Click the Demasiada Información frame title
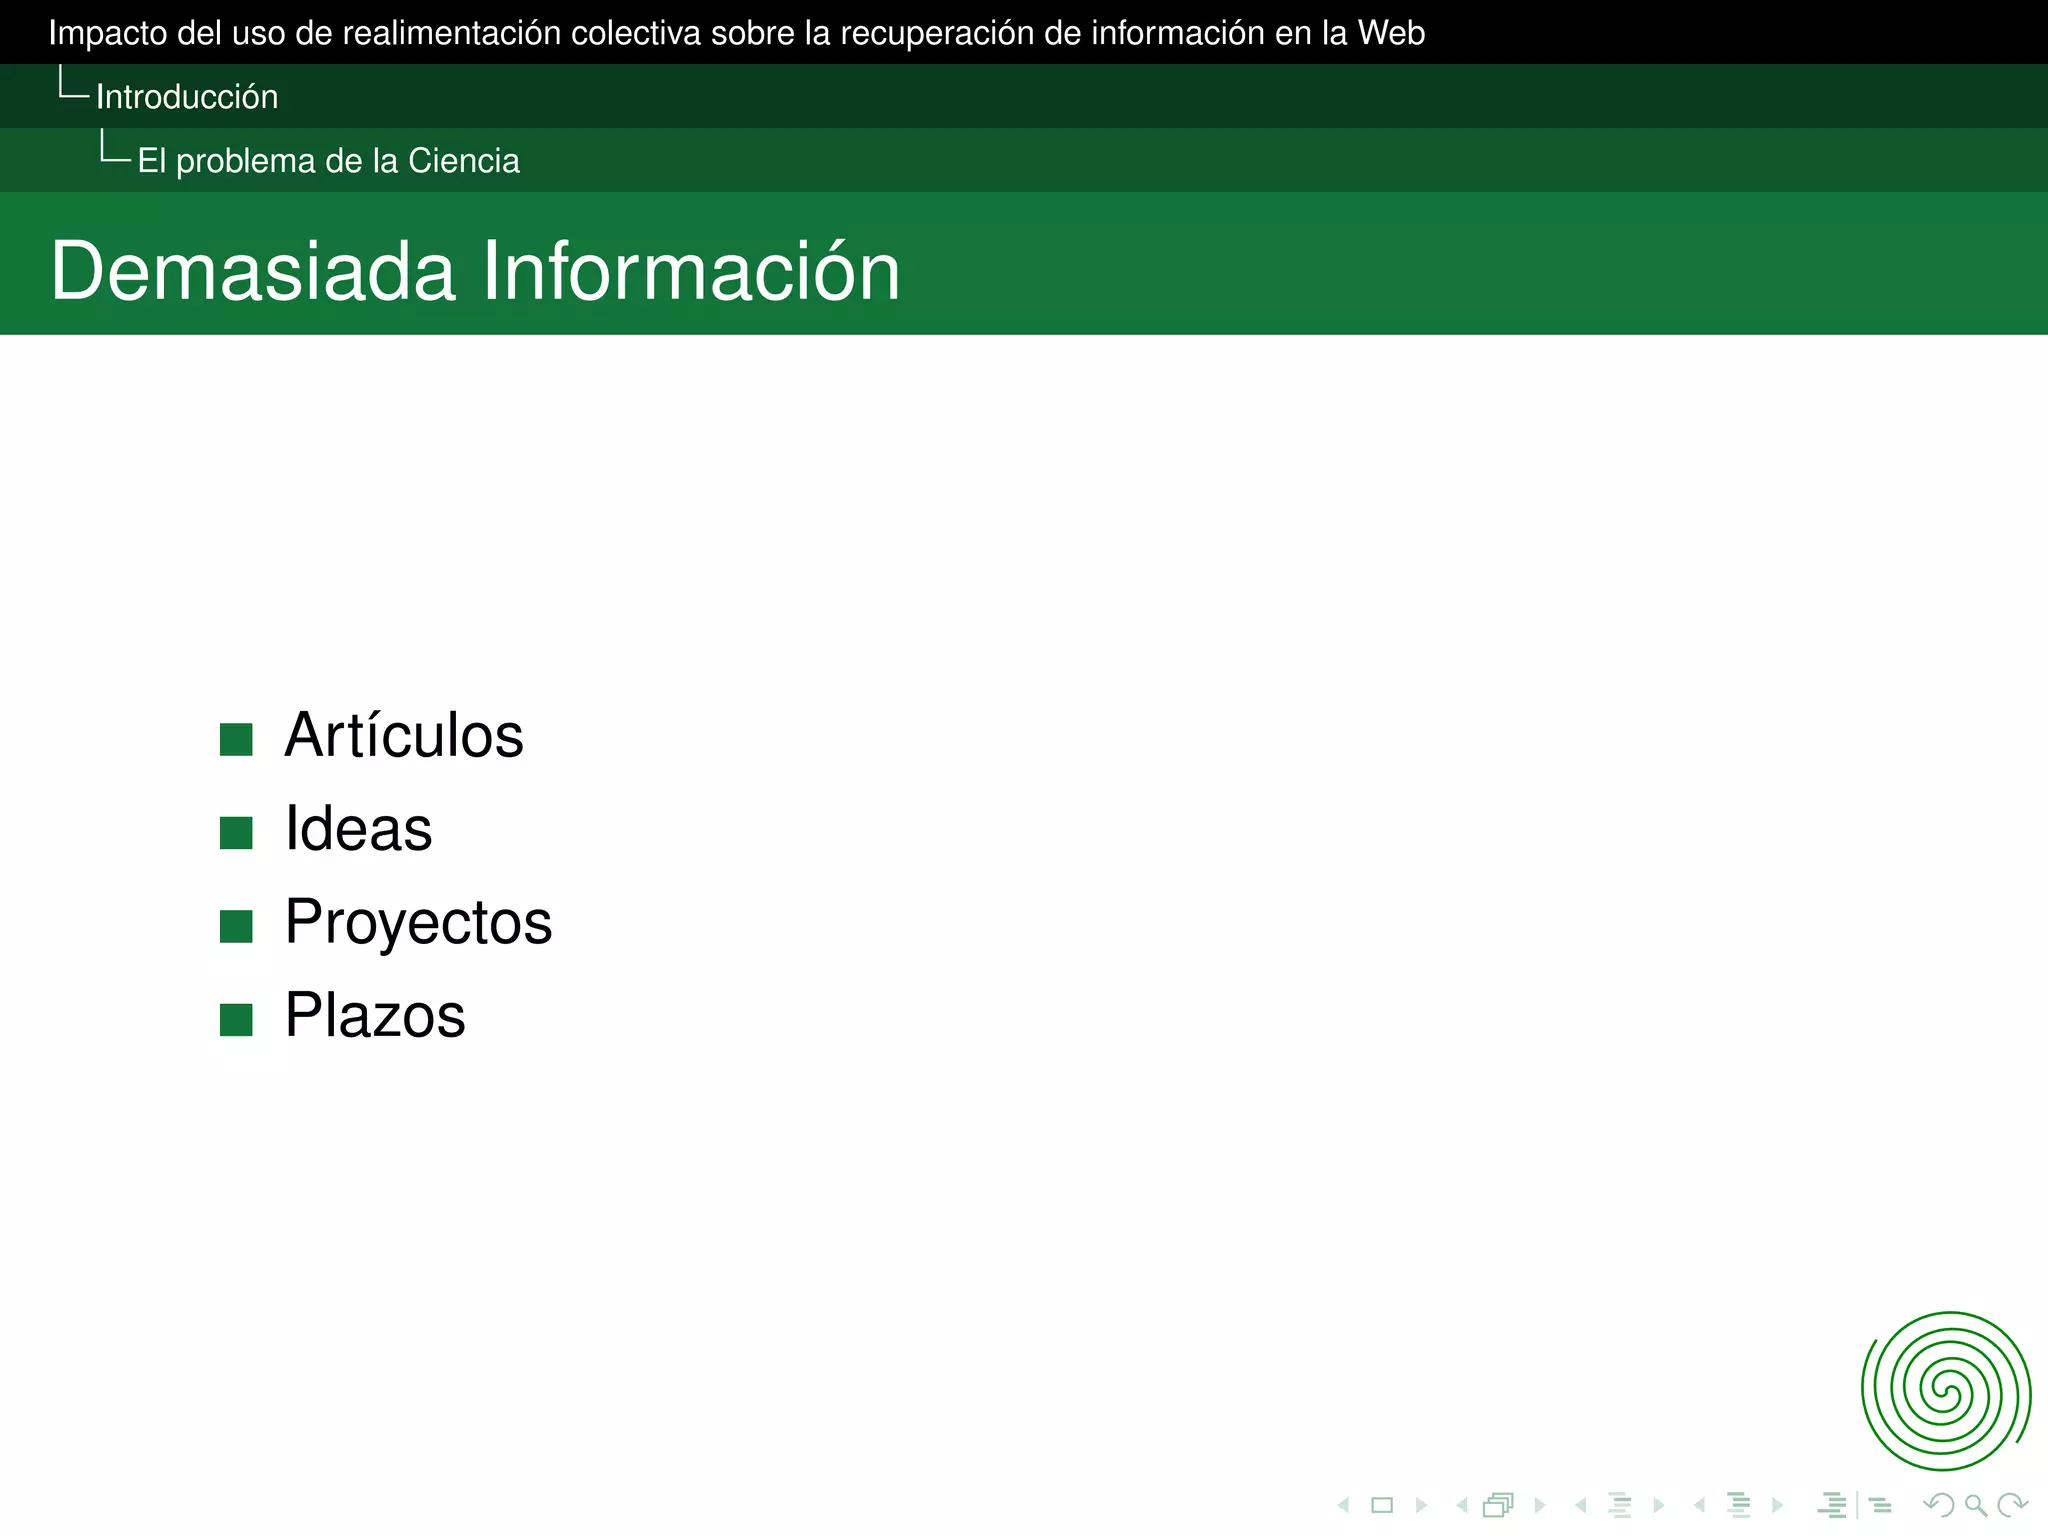 click(x=476, y=271)
